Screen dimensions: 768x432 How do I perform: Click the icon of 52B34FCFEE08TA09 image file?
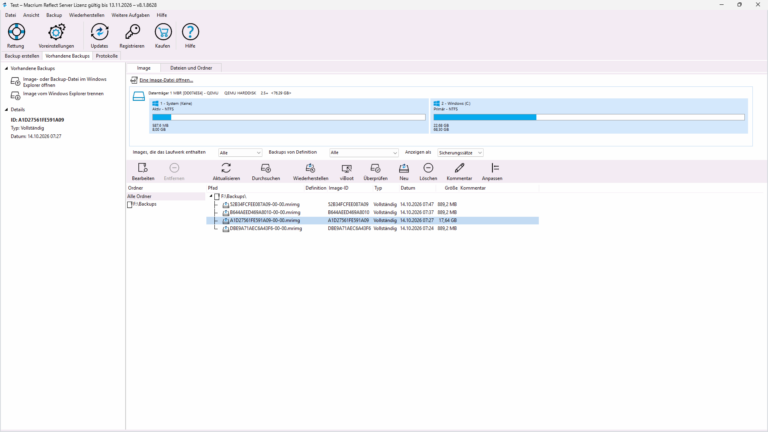point(226,205)
